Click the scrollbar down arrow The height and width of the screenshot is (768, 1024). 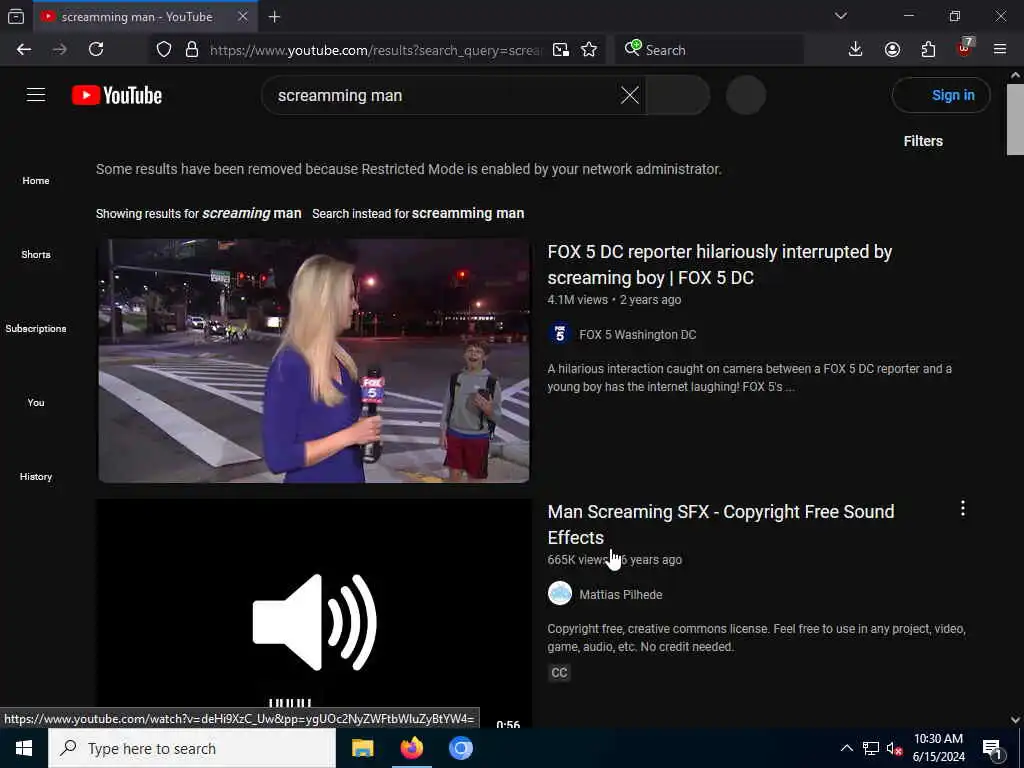click(x=1015, y=720)
